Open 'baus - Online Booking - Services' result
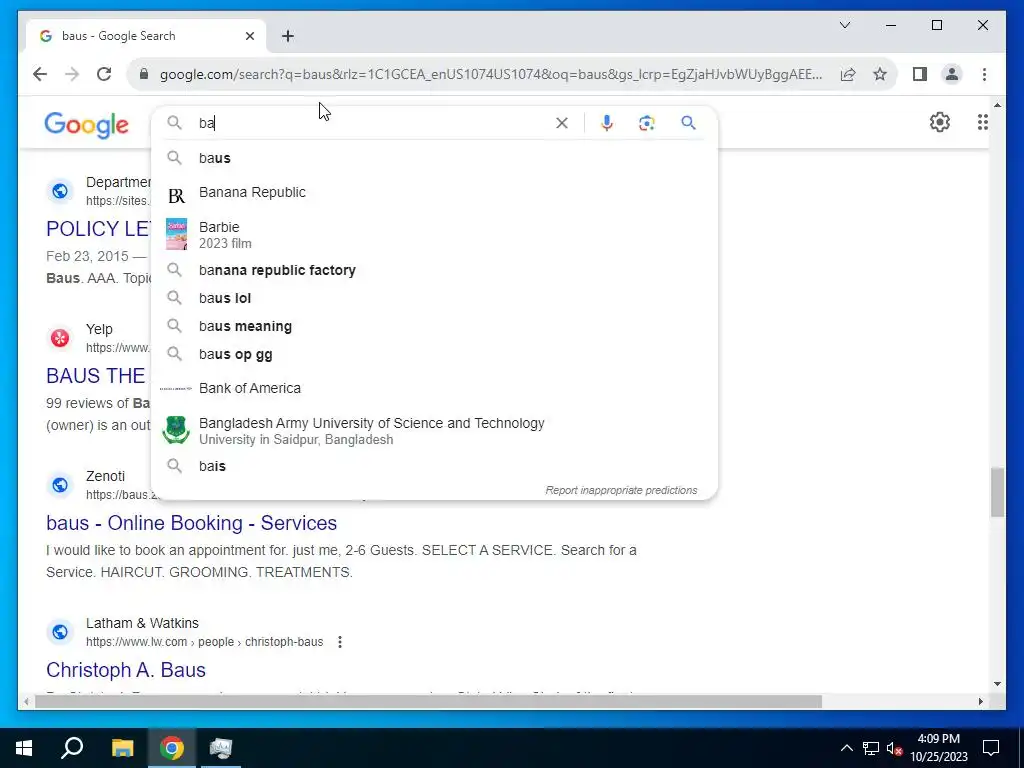 pyautogui.click(x=191, y=523)
